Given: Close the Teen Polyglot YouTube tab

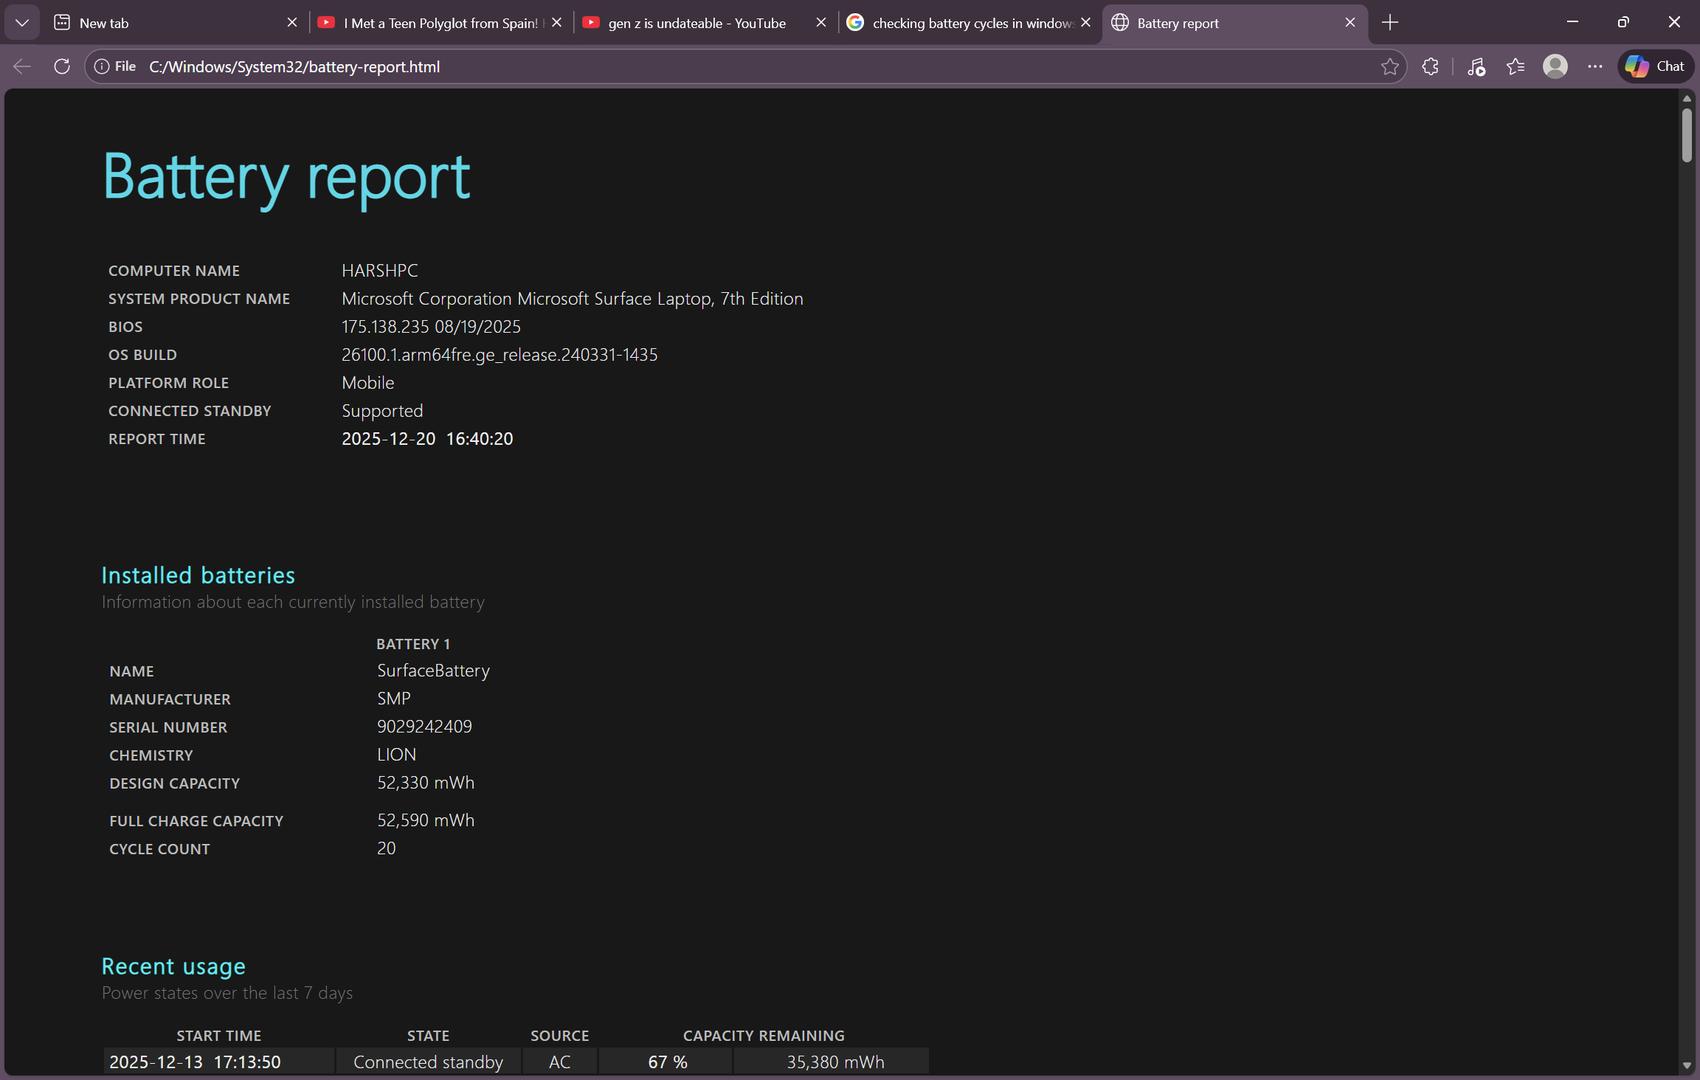Looking at the screenshot, I should (x=557, y=22).
